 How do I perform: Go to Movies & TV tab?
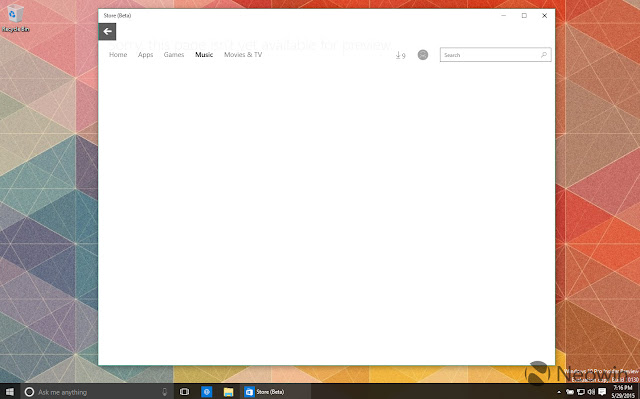point(243,55)
